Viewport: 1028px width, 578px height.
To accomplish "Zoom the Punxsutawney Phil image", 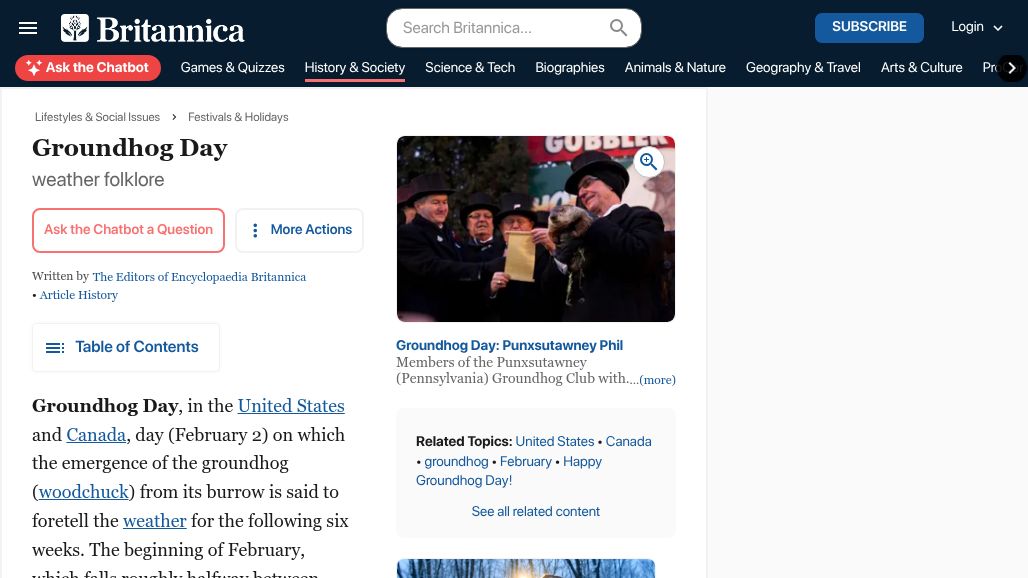I will click(649, 161).
